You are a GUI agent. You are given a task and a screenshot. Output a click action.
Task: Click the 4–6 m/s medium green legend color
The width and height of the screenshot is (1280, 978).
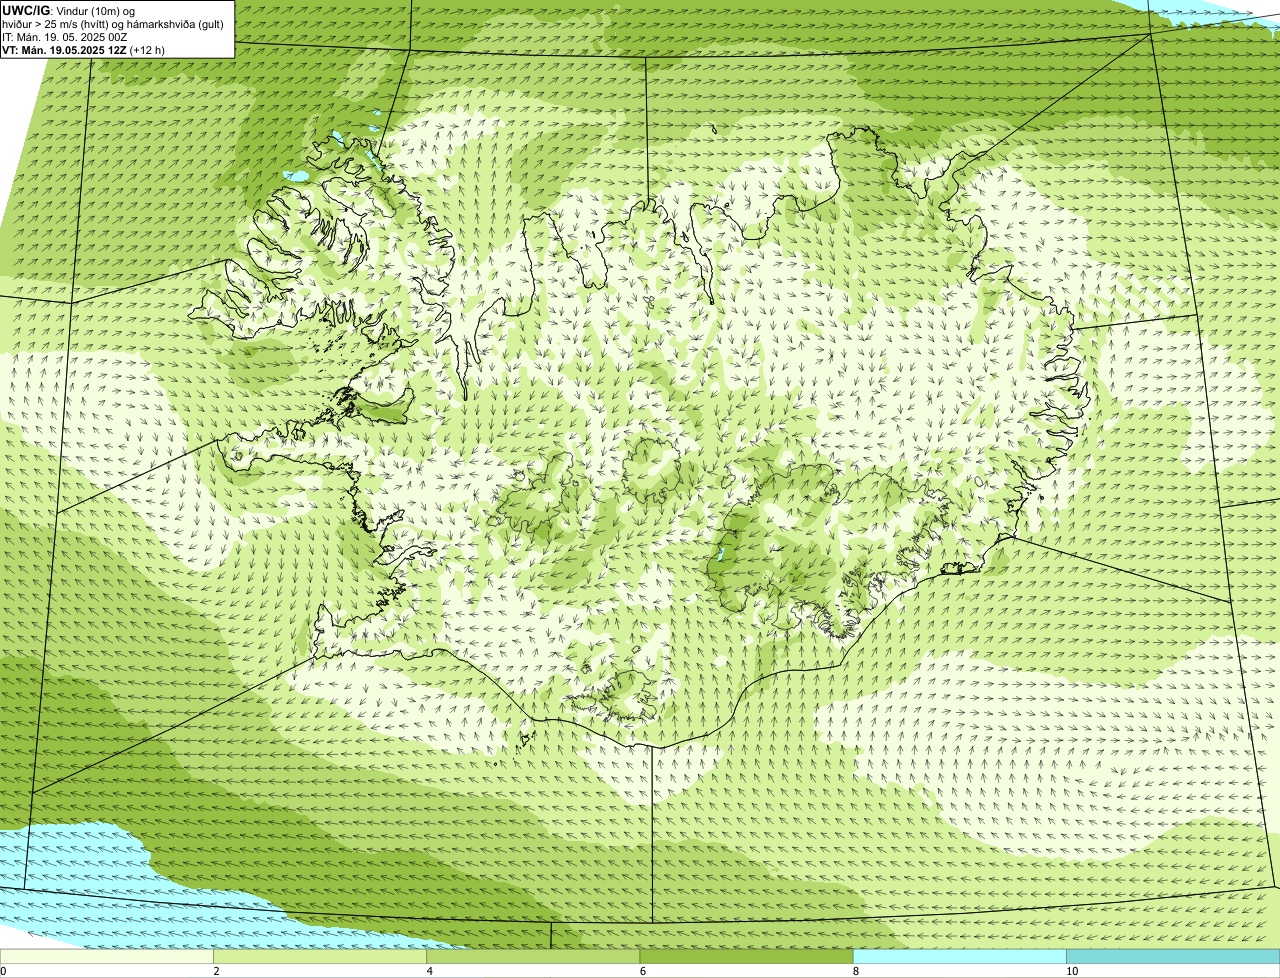click(x=533, y=957)
